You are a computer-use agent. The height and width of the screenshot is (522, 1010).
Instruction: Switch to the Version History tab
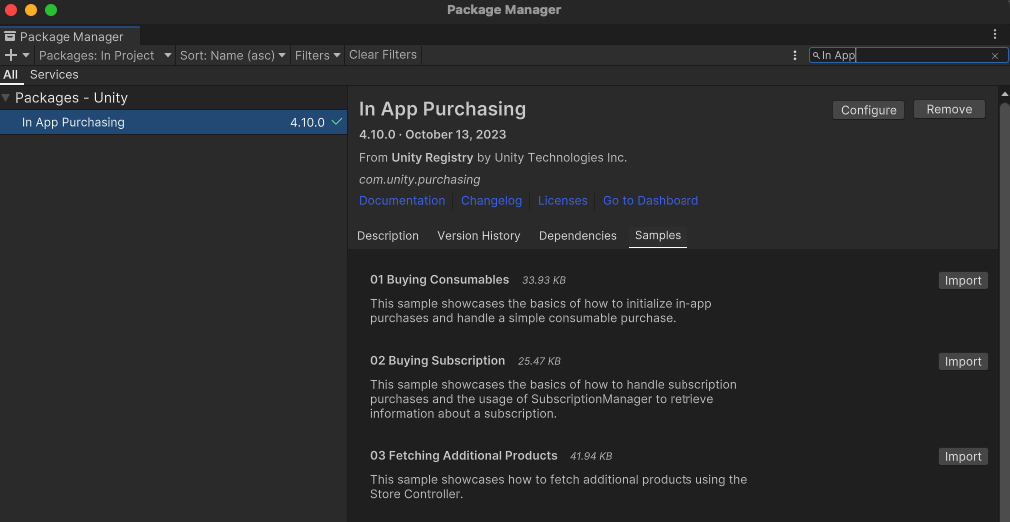click(479, 236)
